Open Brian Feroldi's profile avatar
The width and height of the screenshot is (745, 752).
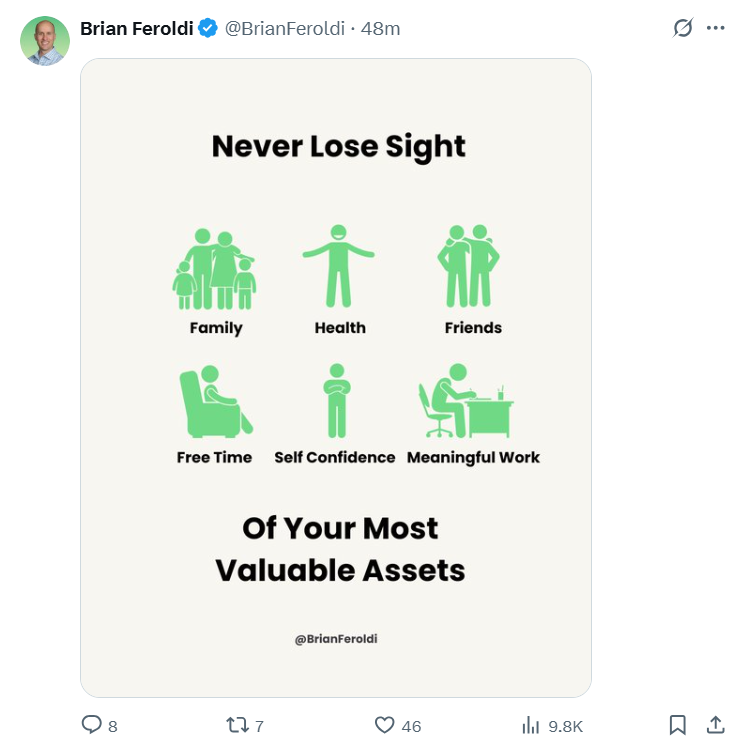[45, 41]
